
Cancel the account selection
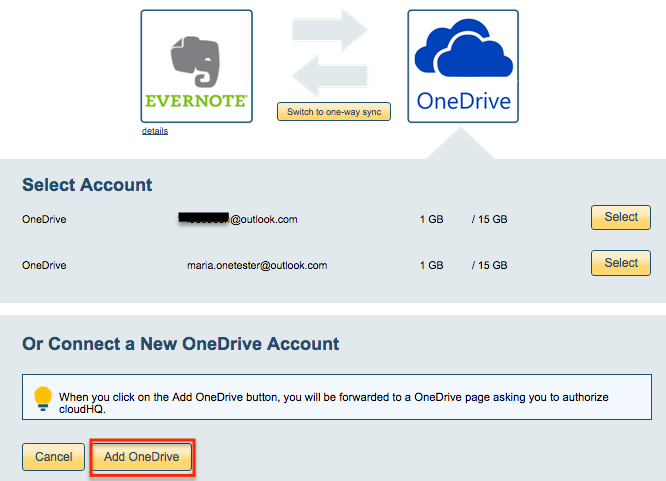coord(53,457)
